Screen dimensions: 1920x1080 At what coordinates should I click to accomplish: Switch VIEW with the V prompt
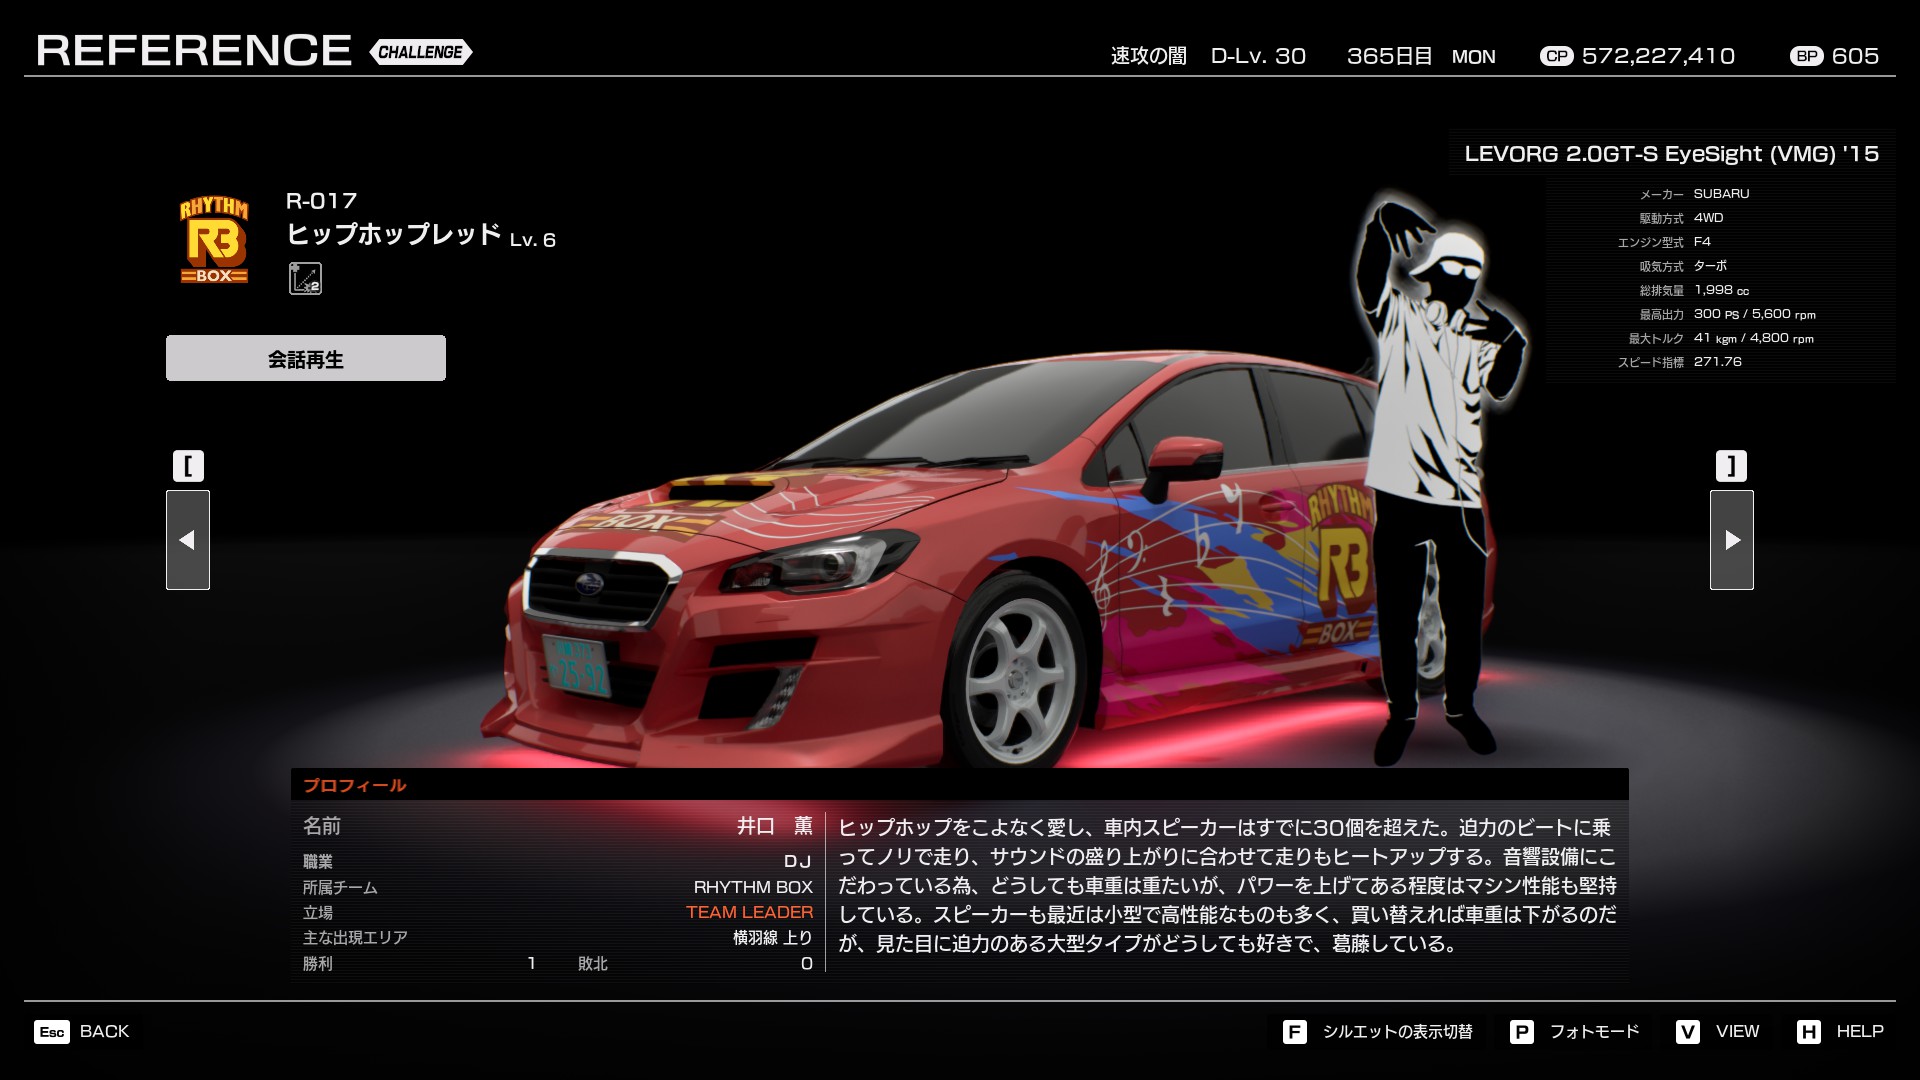pos(1718,1031)
